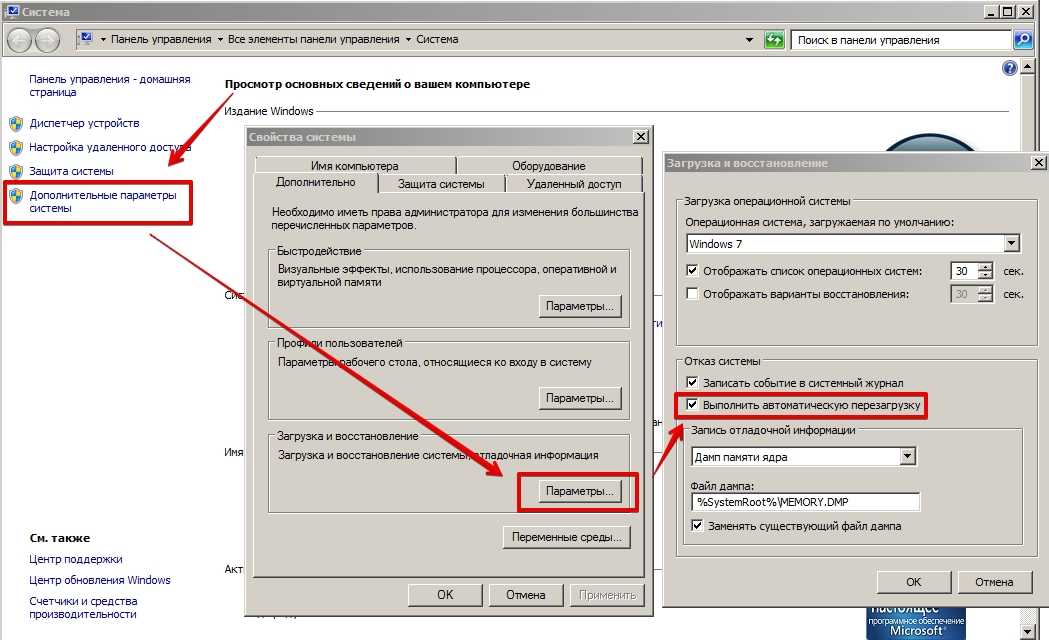Switch to the Защита системы tab

click(440, 184)
